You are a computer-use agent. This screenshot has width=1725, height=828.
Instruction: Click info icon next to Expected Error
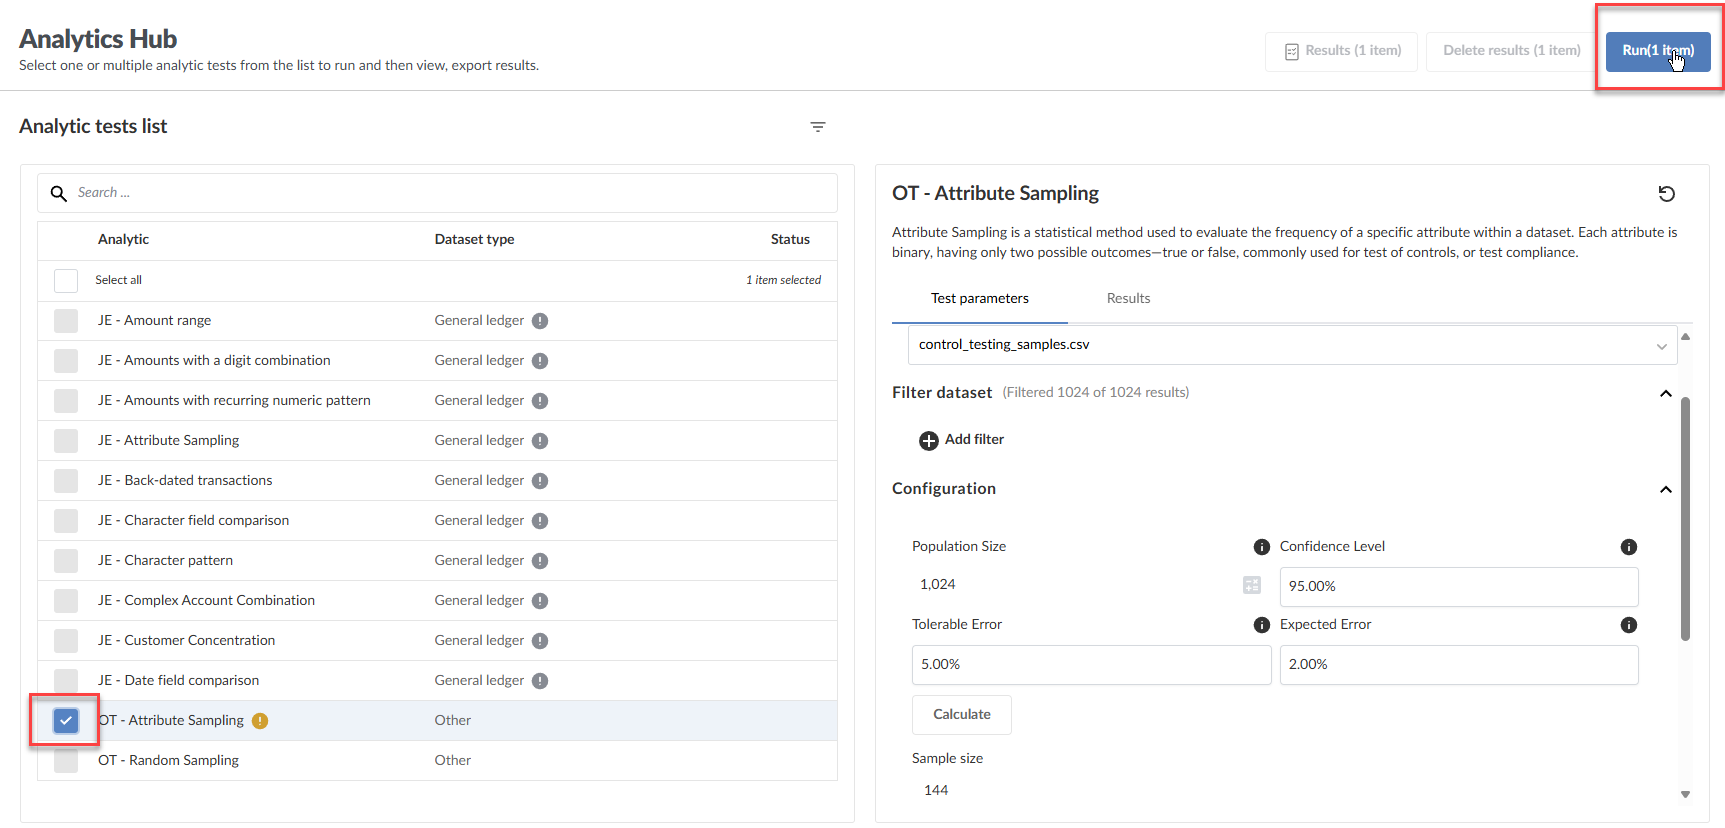tap(1629, 625)
